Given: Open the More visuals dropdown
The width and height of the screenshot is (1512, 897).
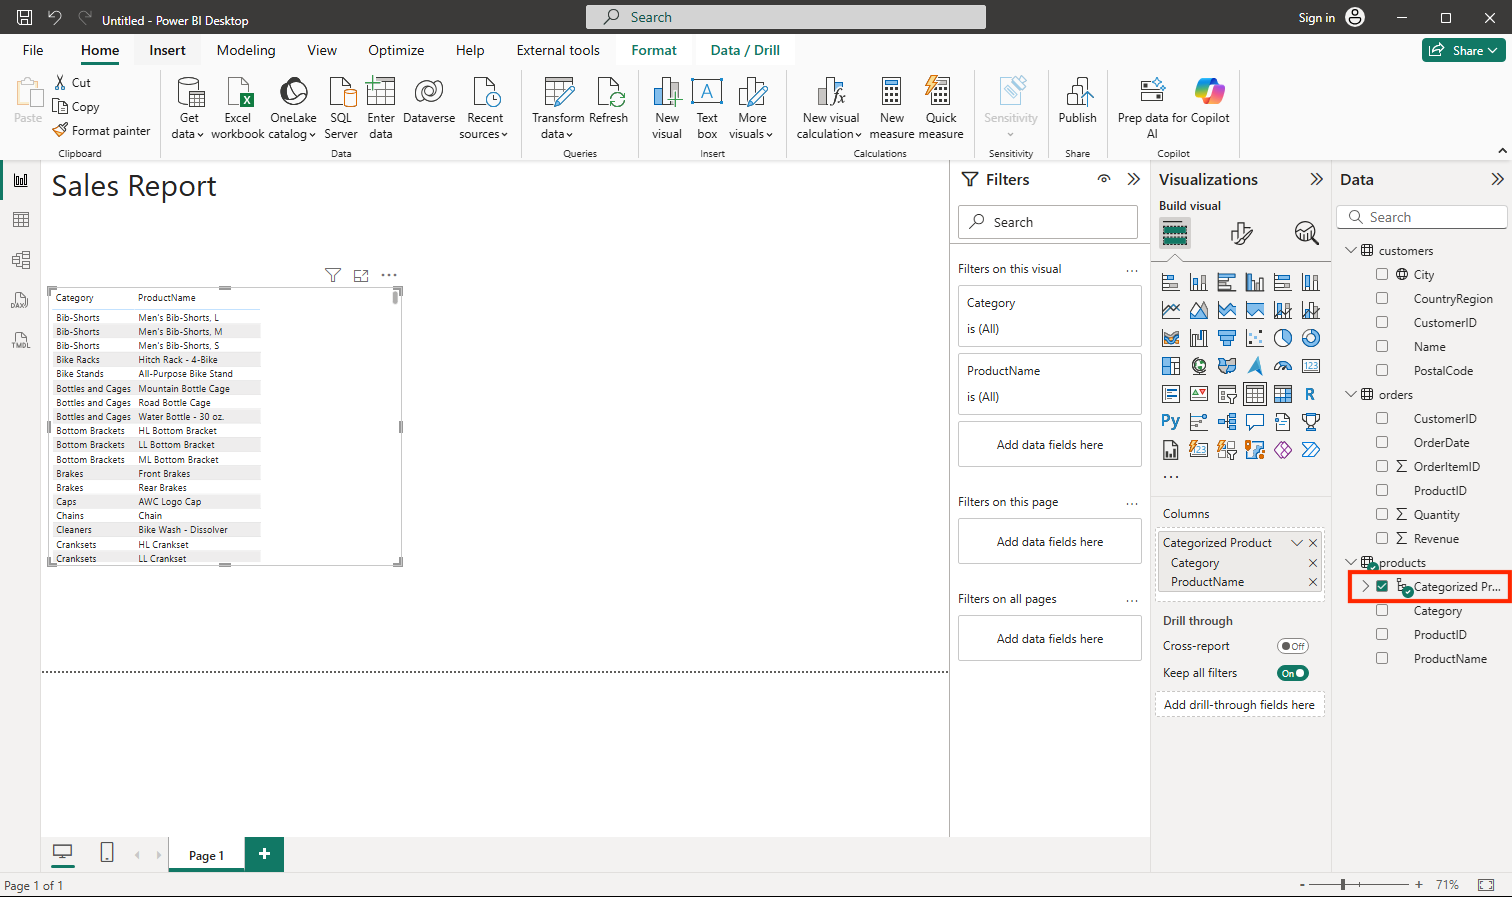Looking at the screenshot, I should click(752, 108).
